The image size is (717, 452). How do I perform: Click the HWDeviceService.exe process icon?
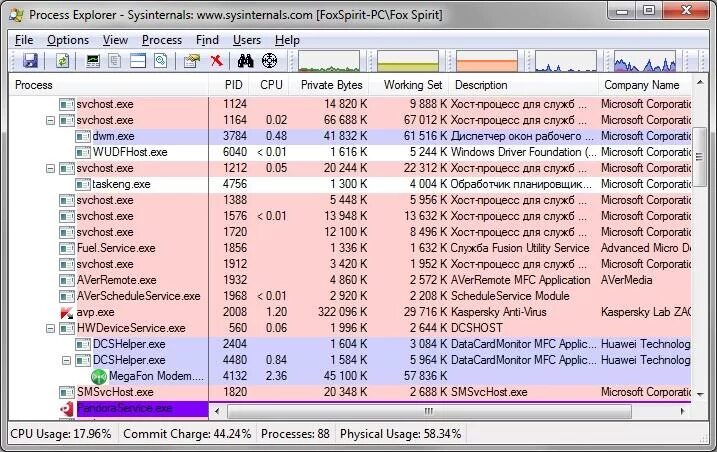pos(67,328)
